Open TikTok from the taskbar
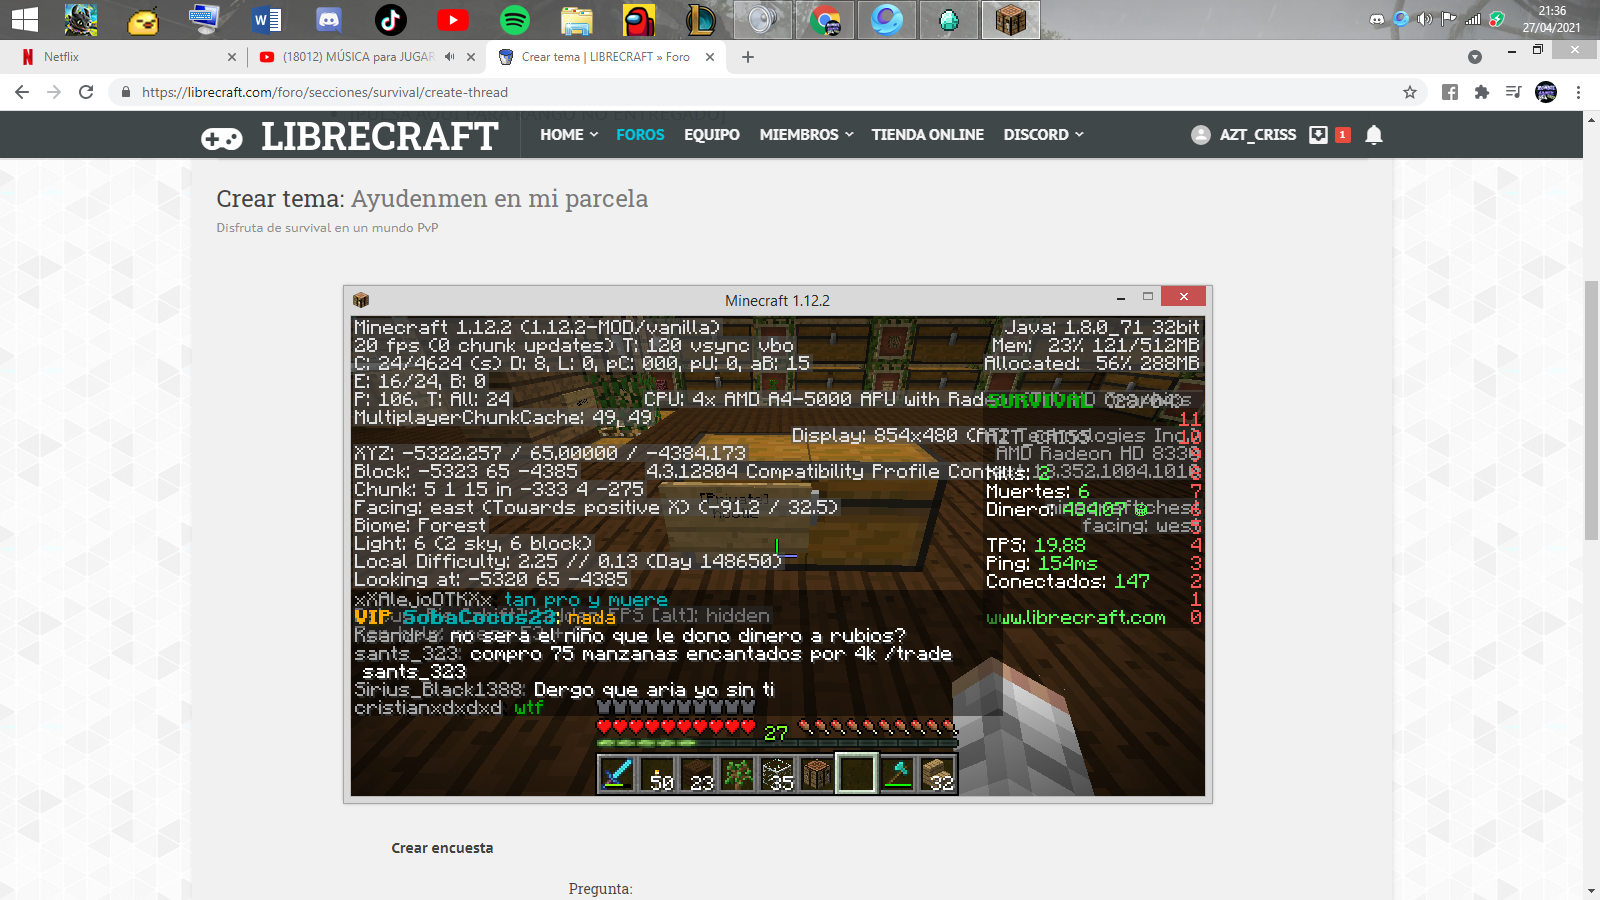 391,19
